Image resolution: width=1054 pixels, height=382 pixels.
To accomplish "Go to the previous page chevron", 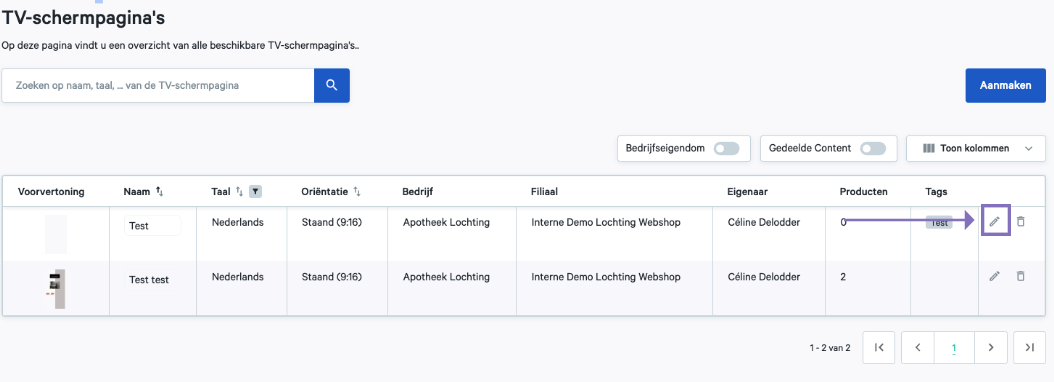I will (x=918, y=348).
